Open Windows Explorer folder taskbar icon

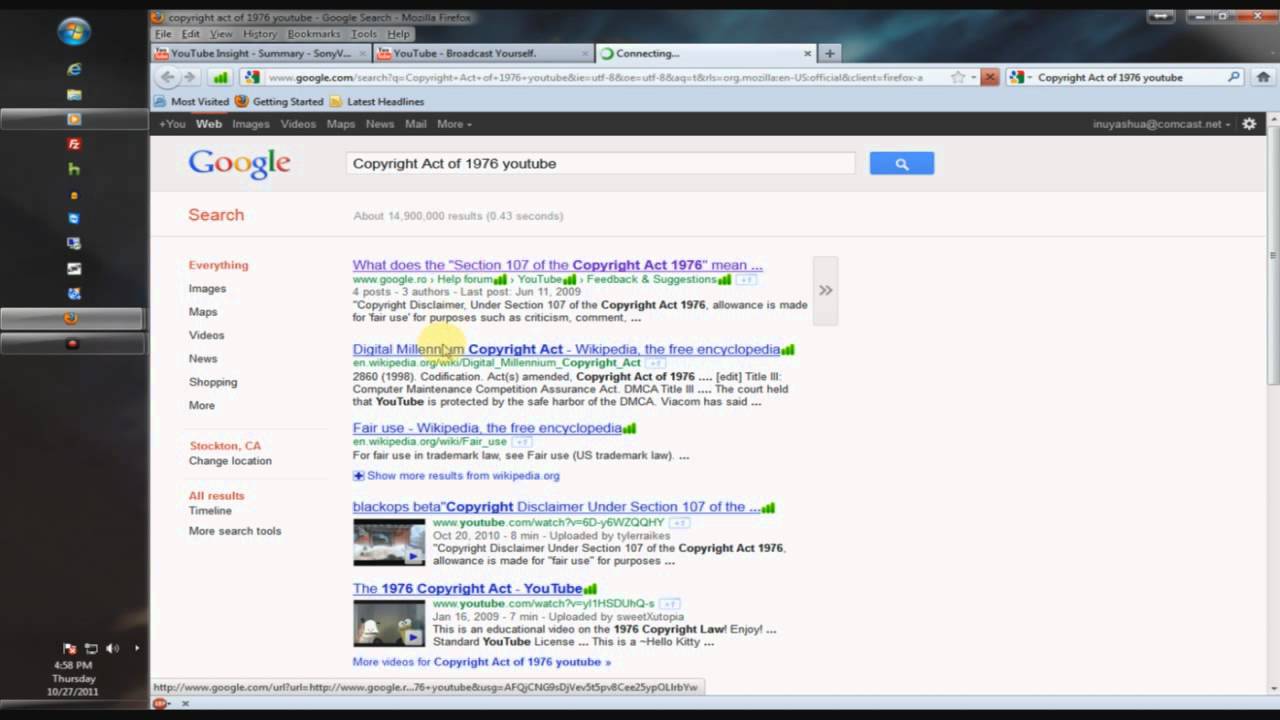click(74, 94)
